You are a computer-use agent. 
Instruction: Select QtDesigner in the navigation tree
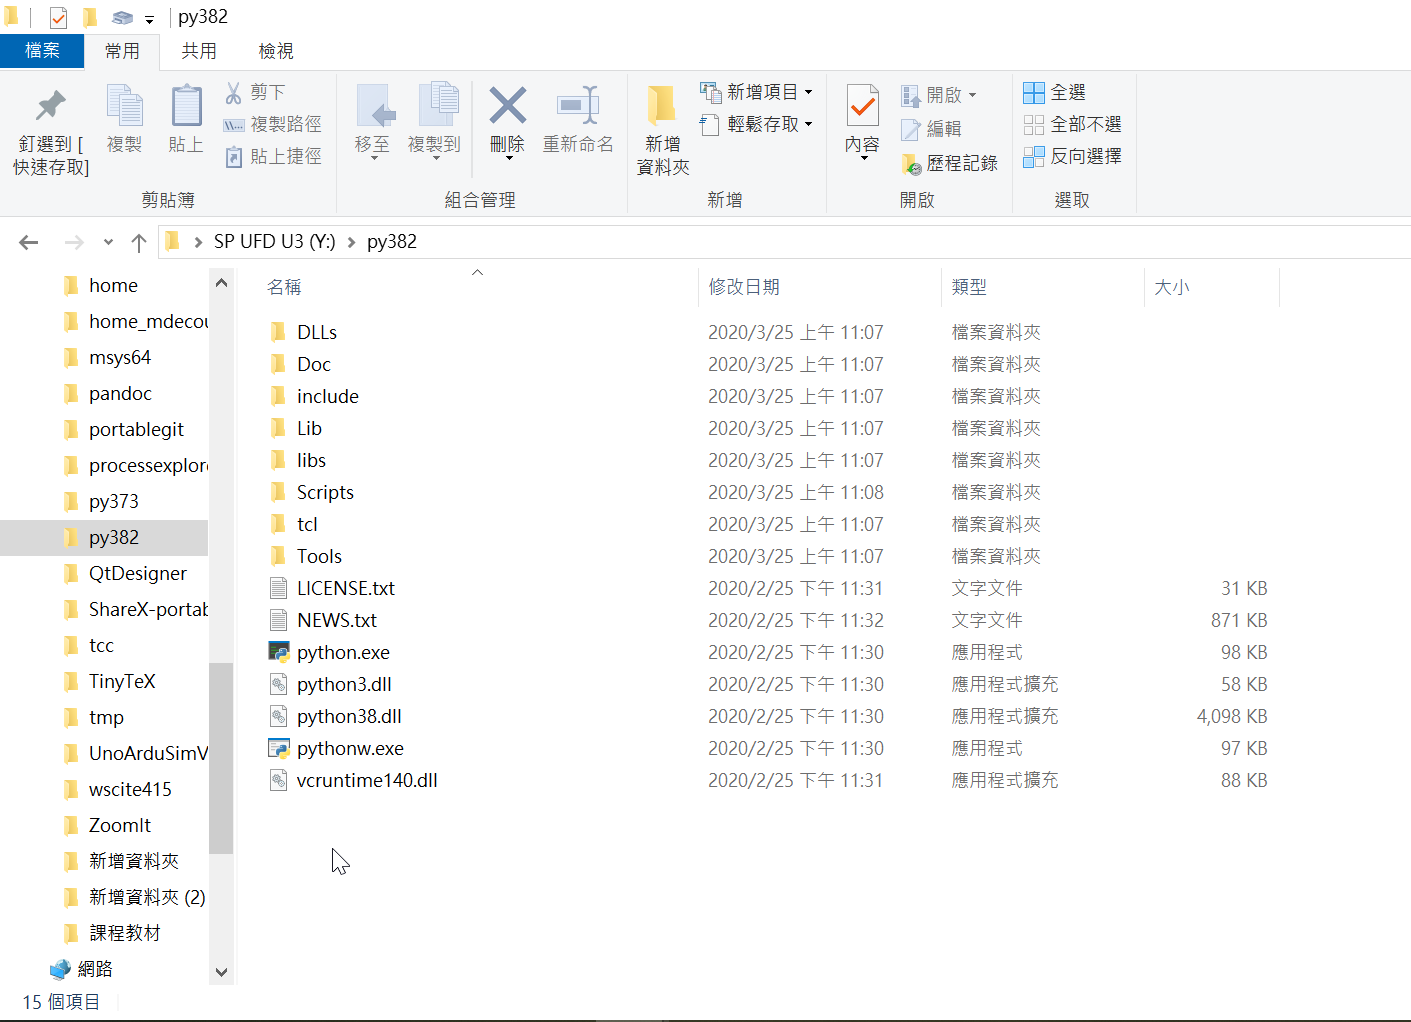click(x=138, y=573)
